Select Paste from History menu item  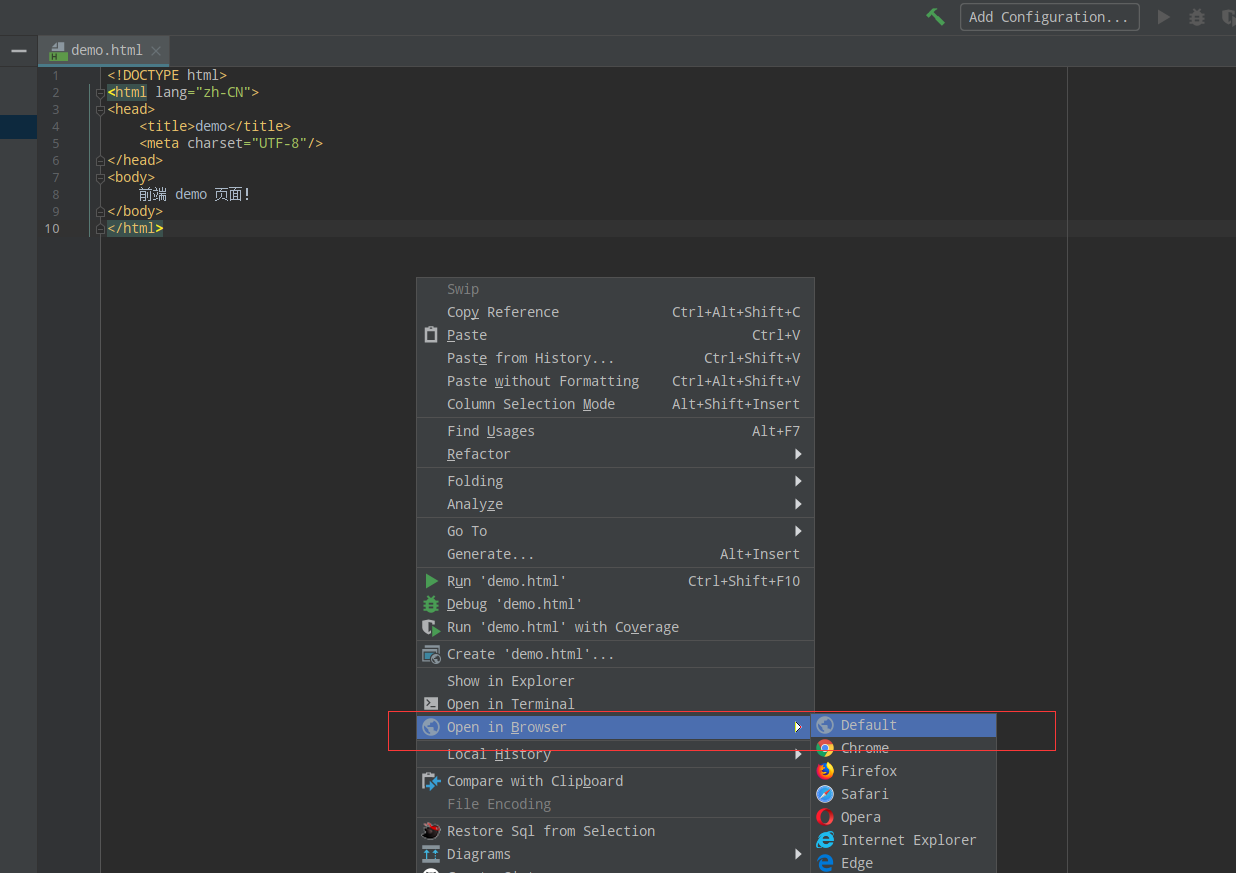(615, 358)
